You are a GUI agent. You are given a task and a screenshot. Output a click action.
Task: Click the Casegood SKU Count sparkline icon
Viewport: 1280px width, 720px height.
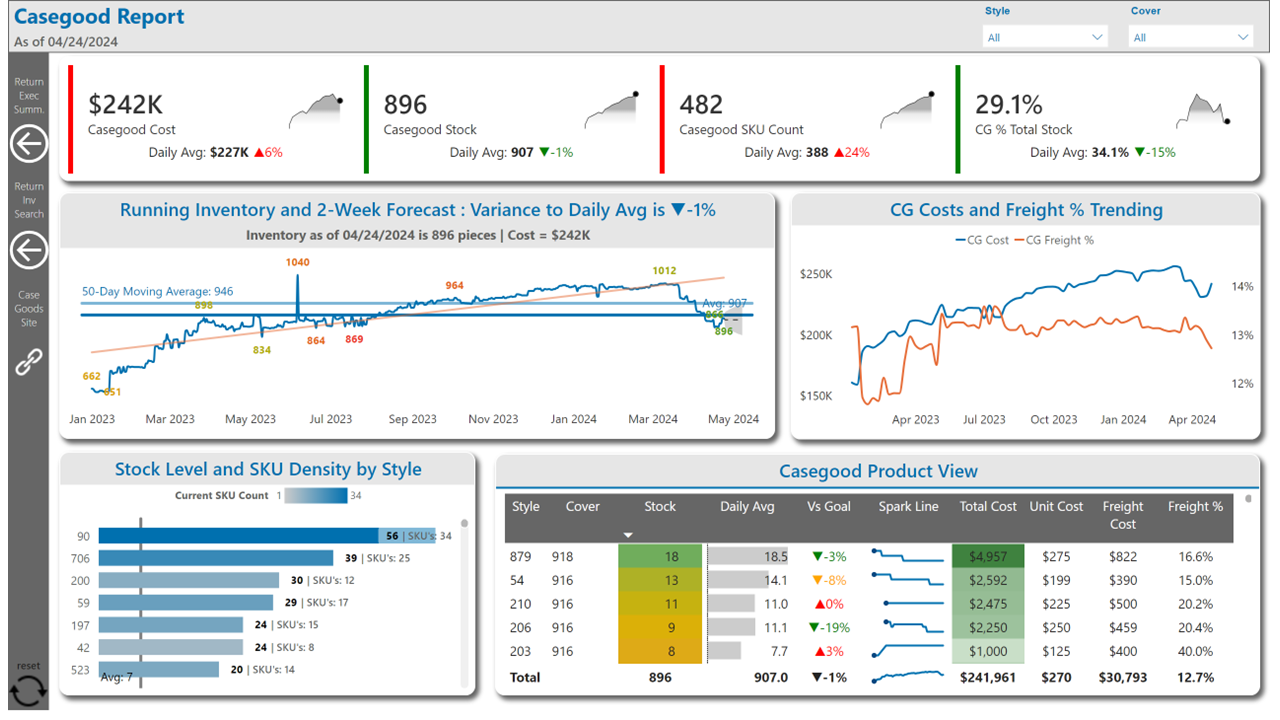[908, 109]
